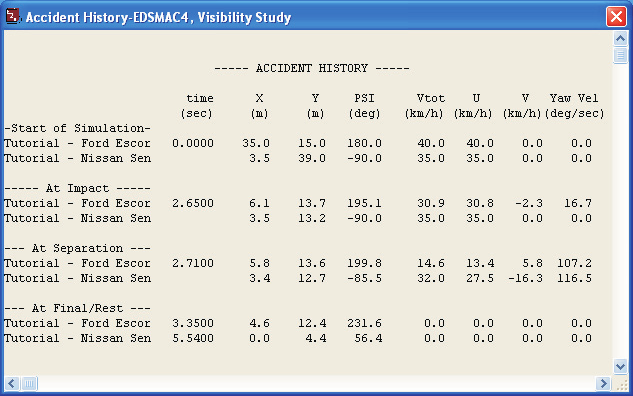The image size is (633, 396).
Task: Click the At Separation section label
Action: click(x=77, y=248)
